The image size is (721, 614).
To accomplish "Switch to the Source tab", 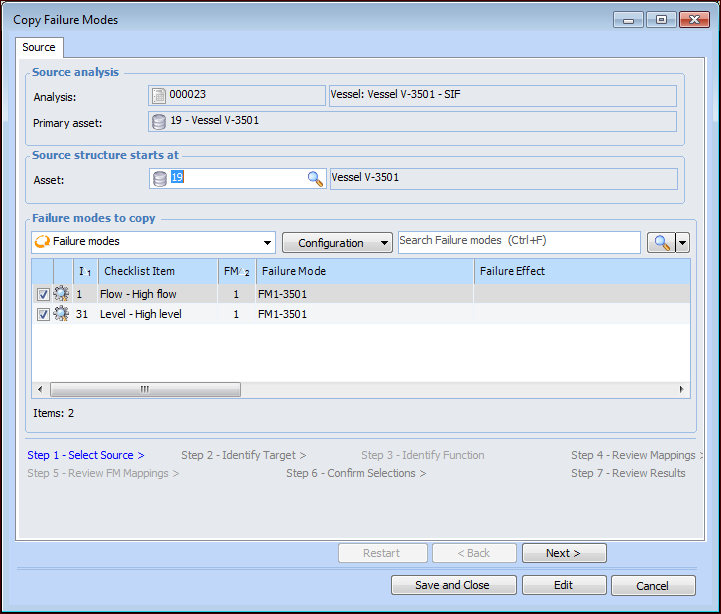I will click(39, 47).
